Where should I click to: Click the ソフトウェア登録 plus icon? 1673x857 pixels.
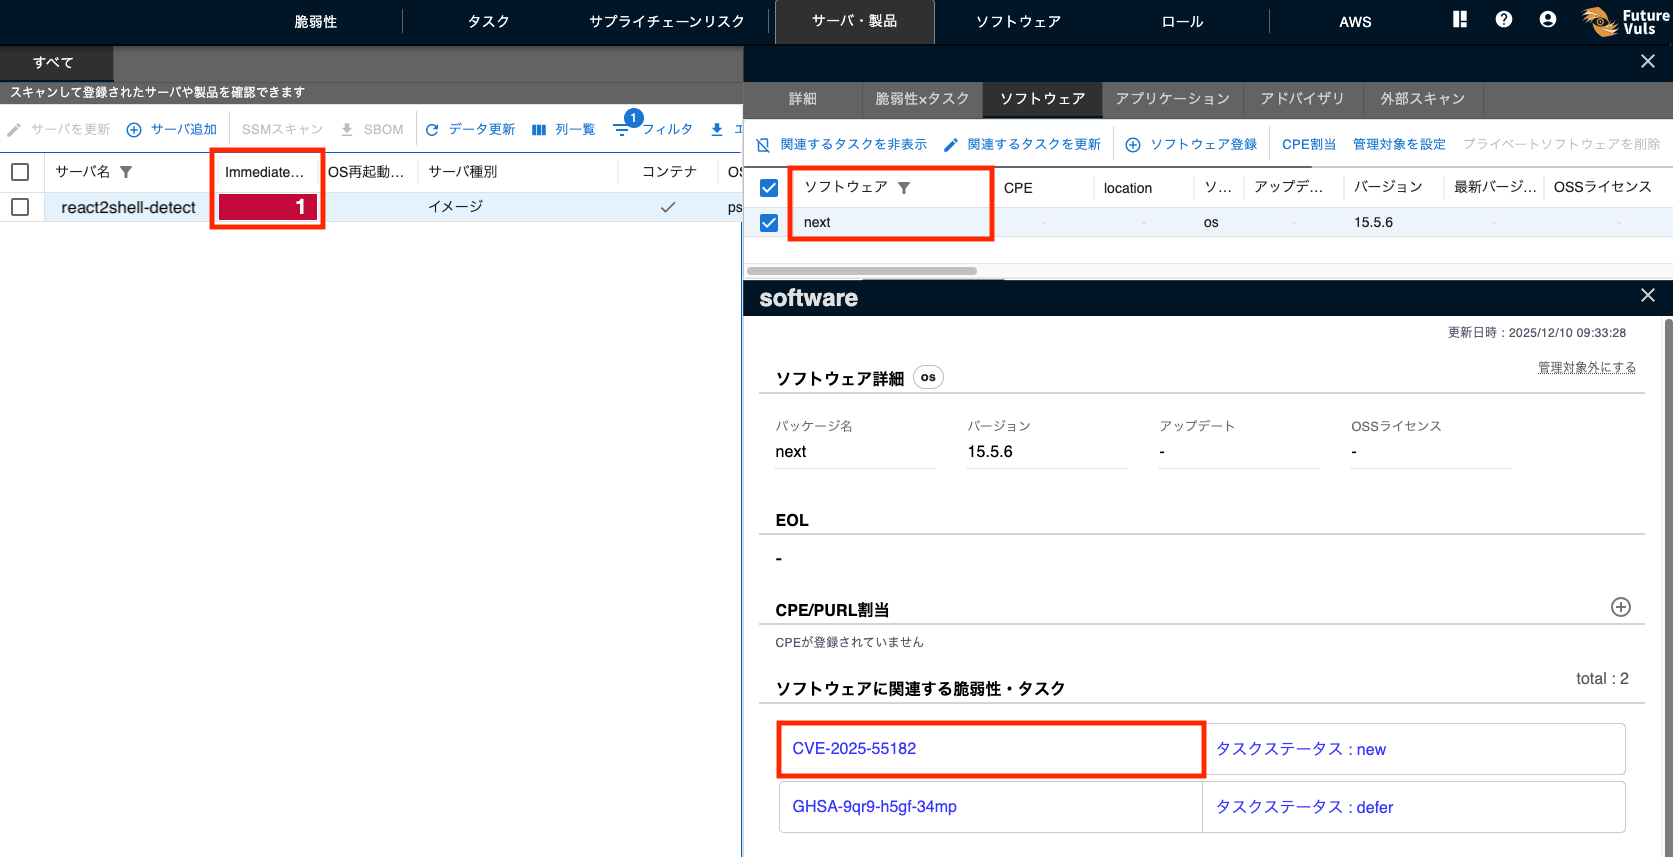[1133, 145]
